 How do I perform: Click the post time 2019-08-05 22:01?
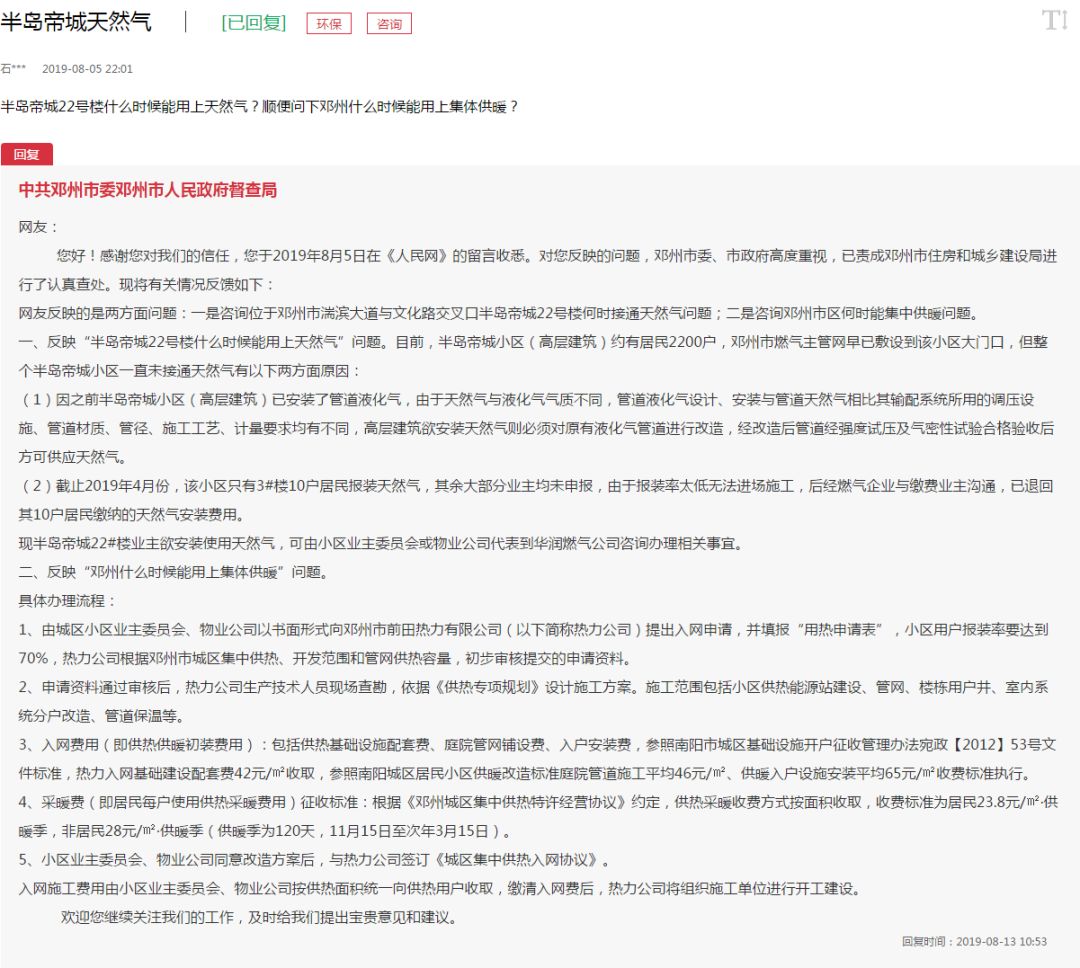click(87, 68)
